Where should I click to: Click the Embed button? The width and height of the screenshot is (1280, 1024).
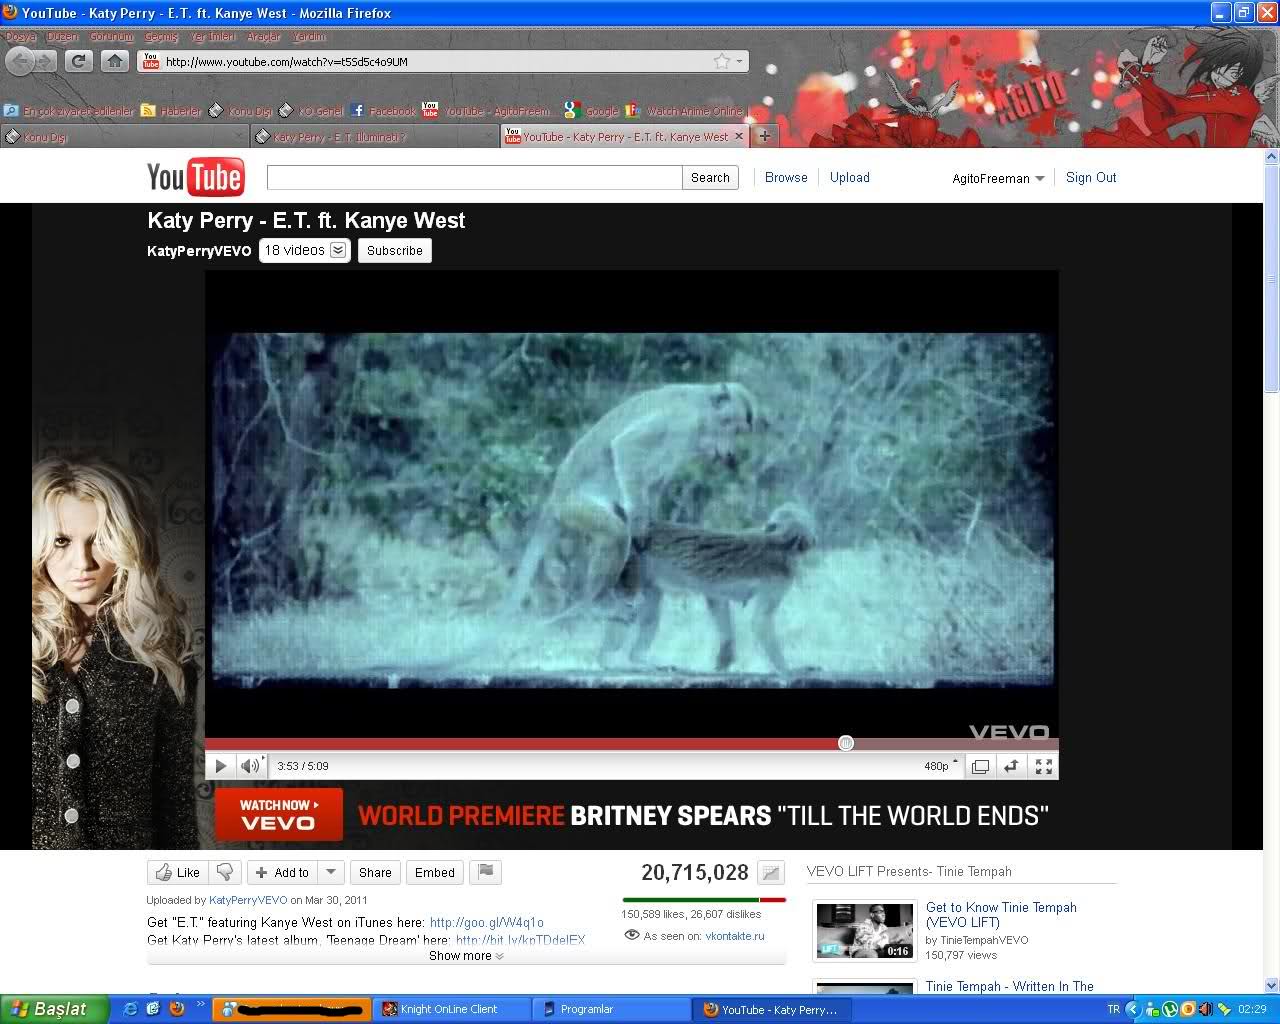point(435,872)
